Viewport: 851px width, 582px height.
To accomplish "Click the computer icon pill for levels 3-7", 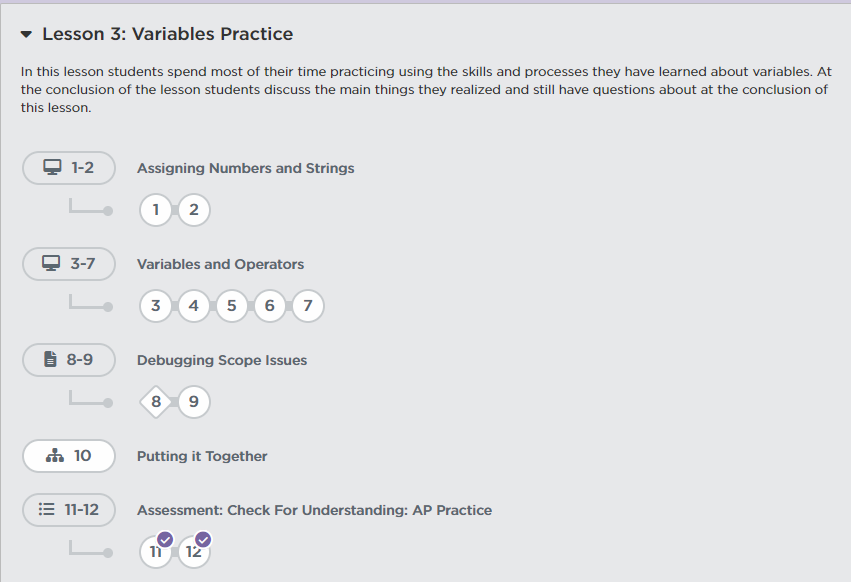I will 69,264.
